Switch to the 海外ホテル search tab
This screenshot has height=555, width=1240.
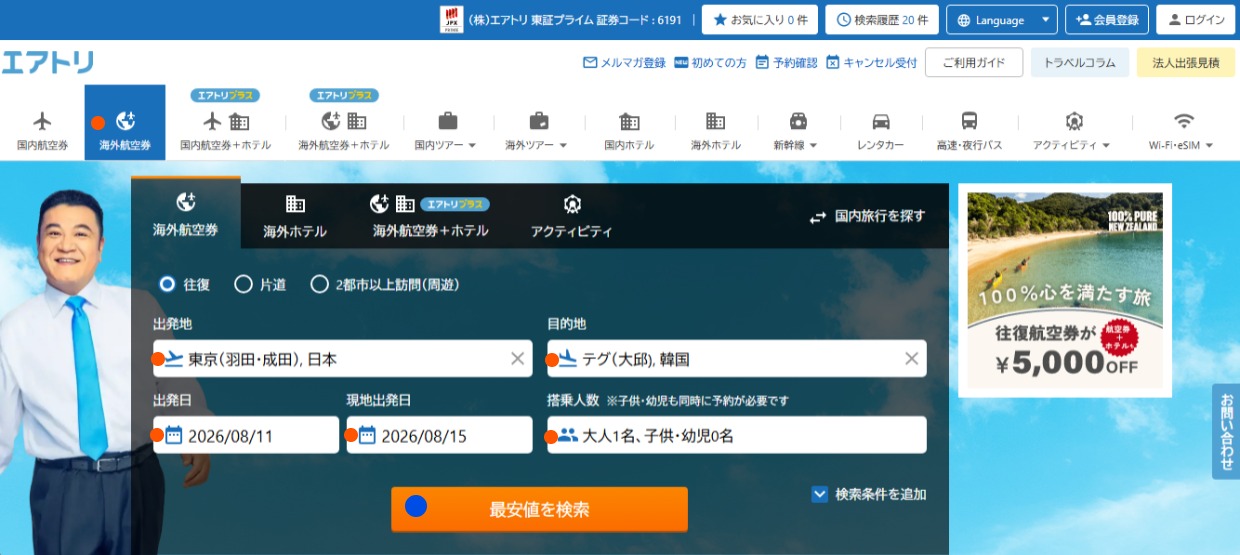click(295, 216)
